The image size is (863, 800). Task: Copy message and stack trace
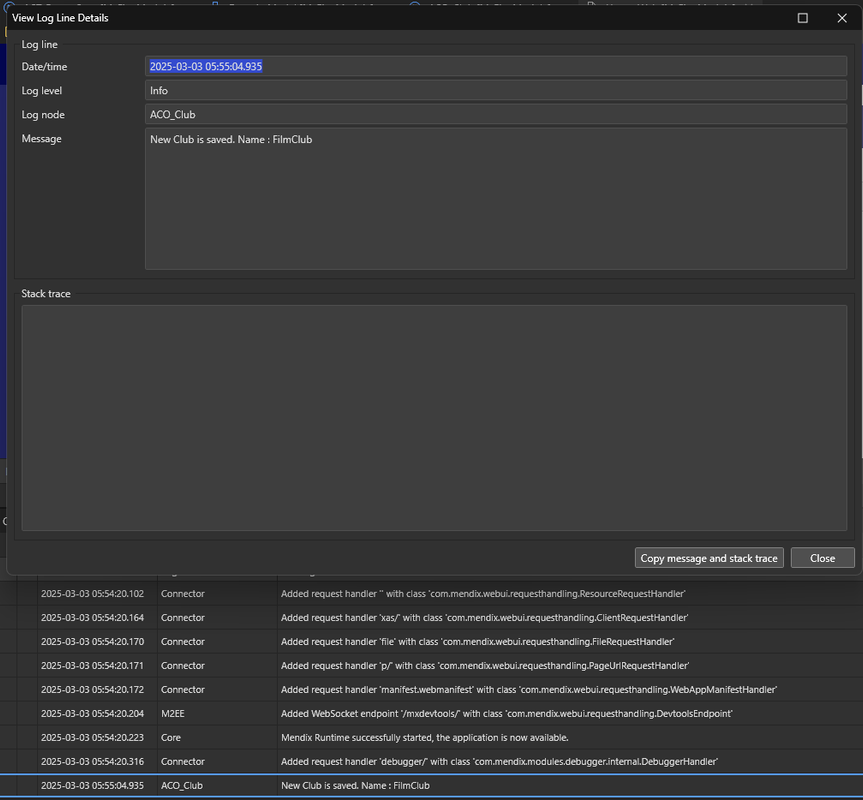(709, 558)
